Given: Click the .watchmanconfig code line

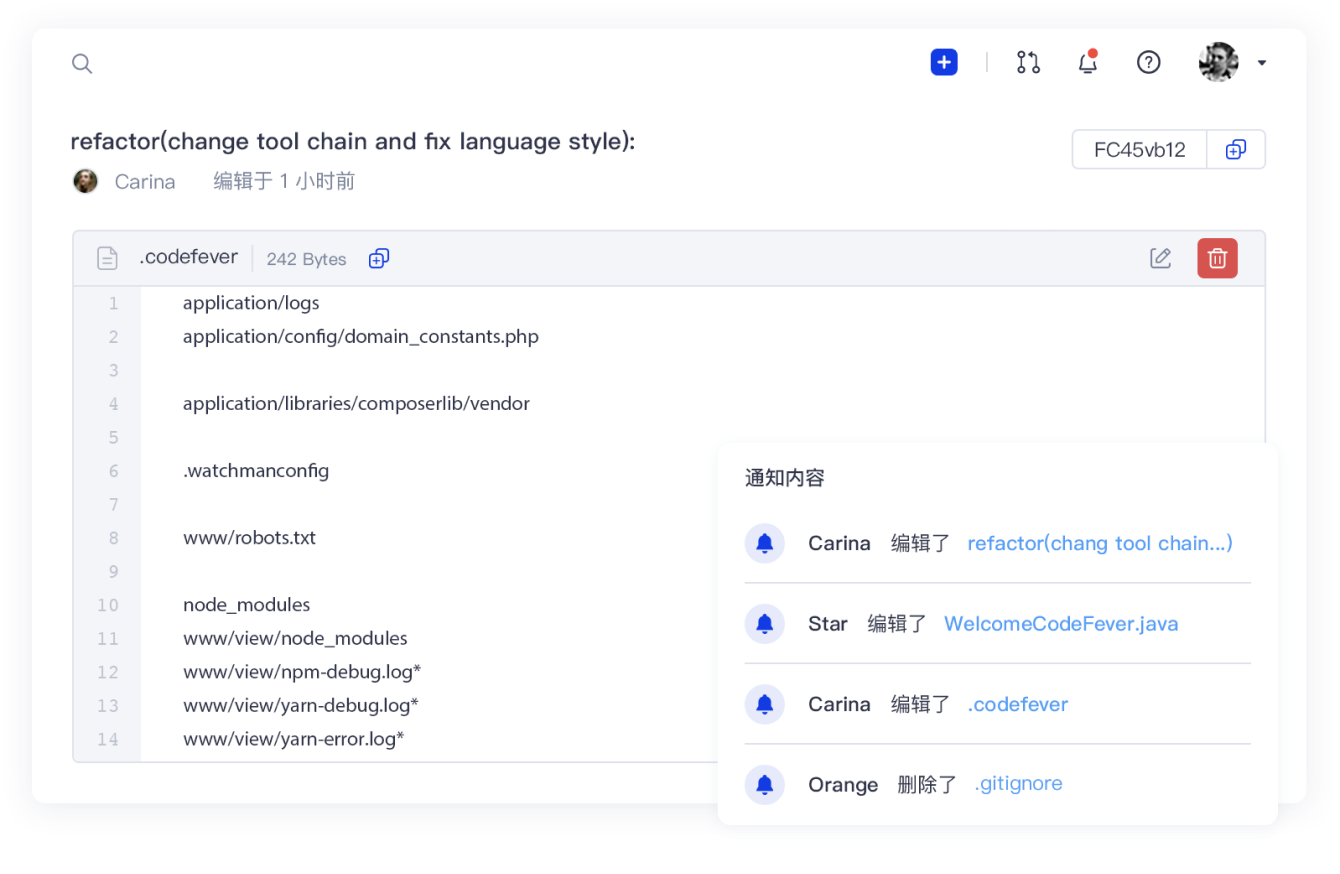Looking at the screenshot, I should [x=256, y=470].
